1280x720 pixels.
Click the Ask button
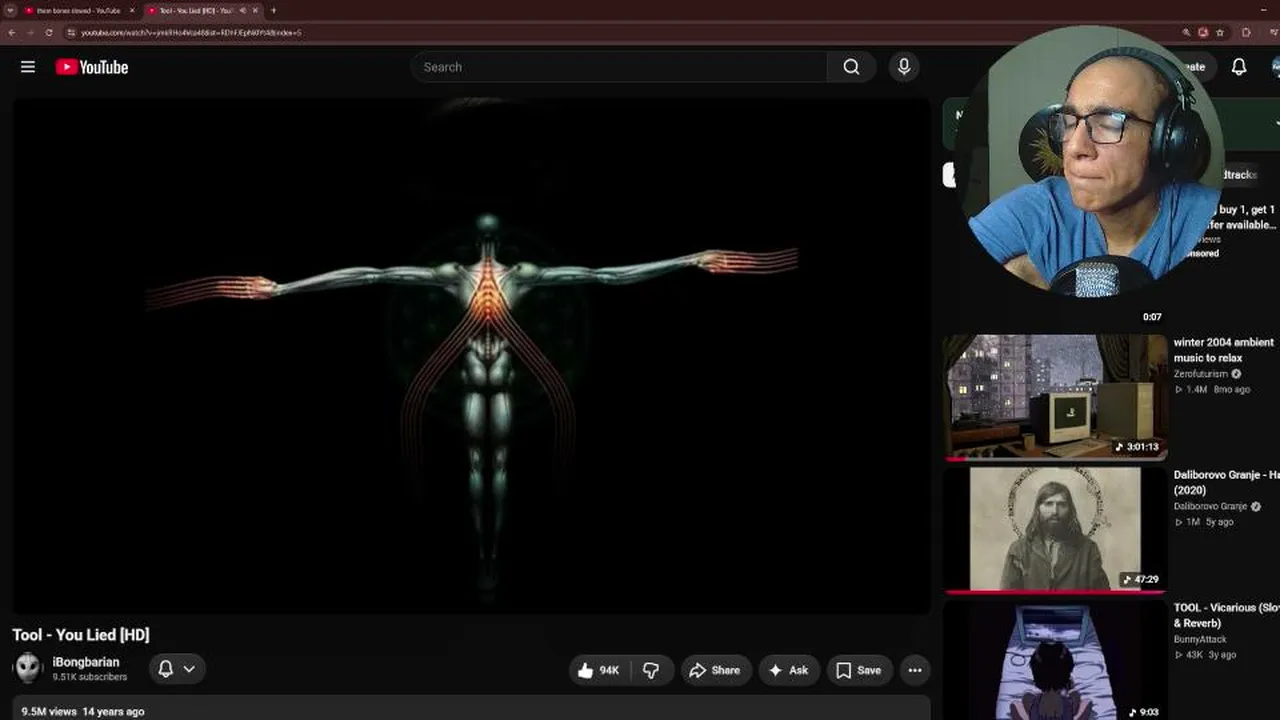[788, 670]
